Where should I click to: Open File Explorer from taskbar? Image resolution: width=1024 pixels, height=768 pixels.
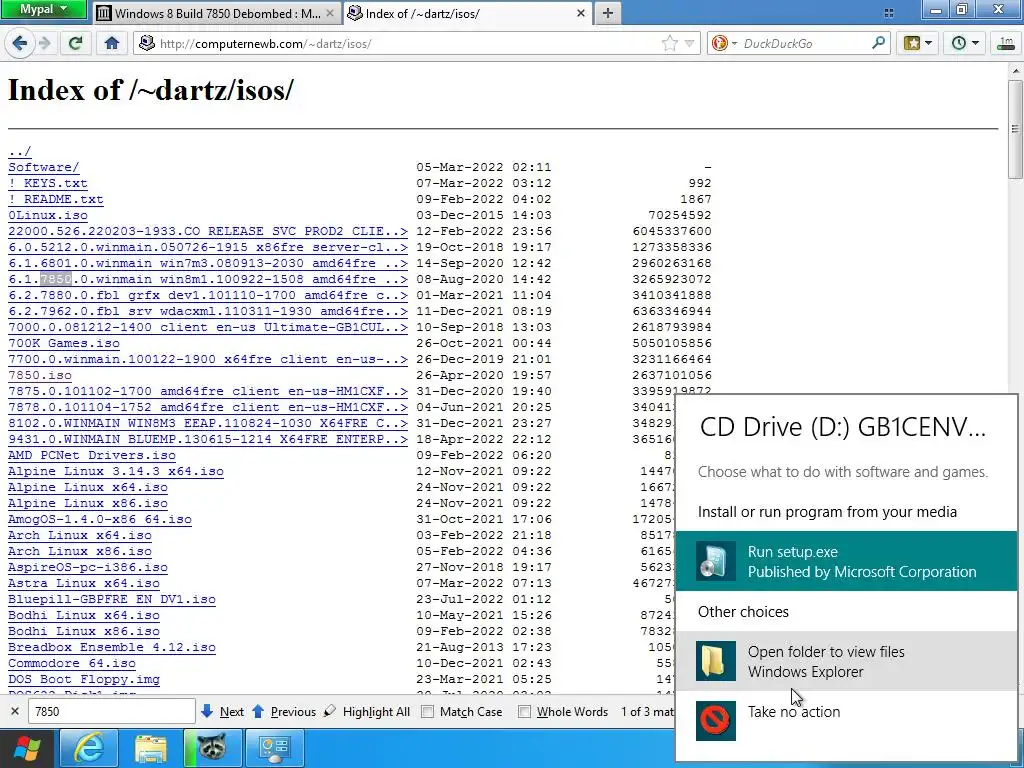(x=151, y=748)
